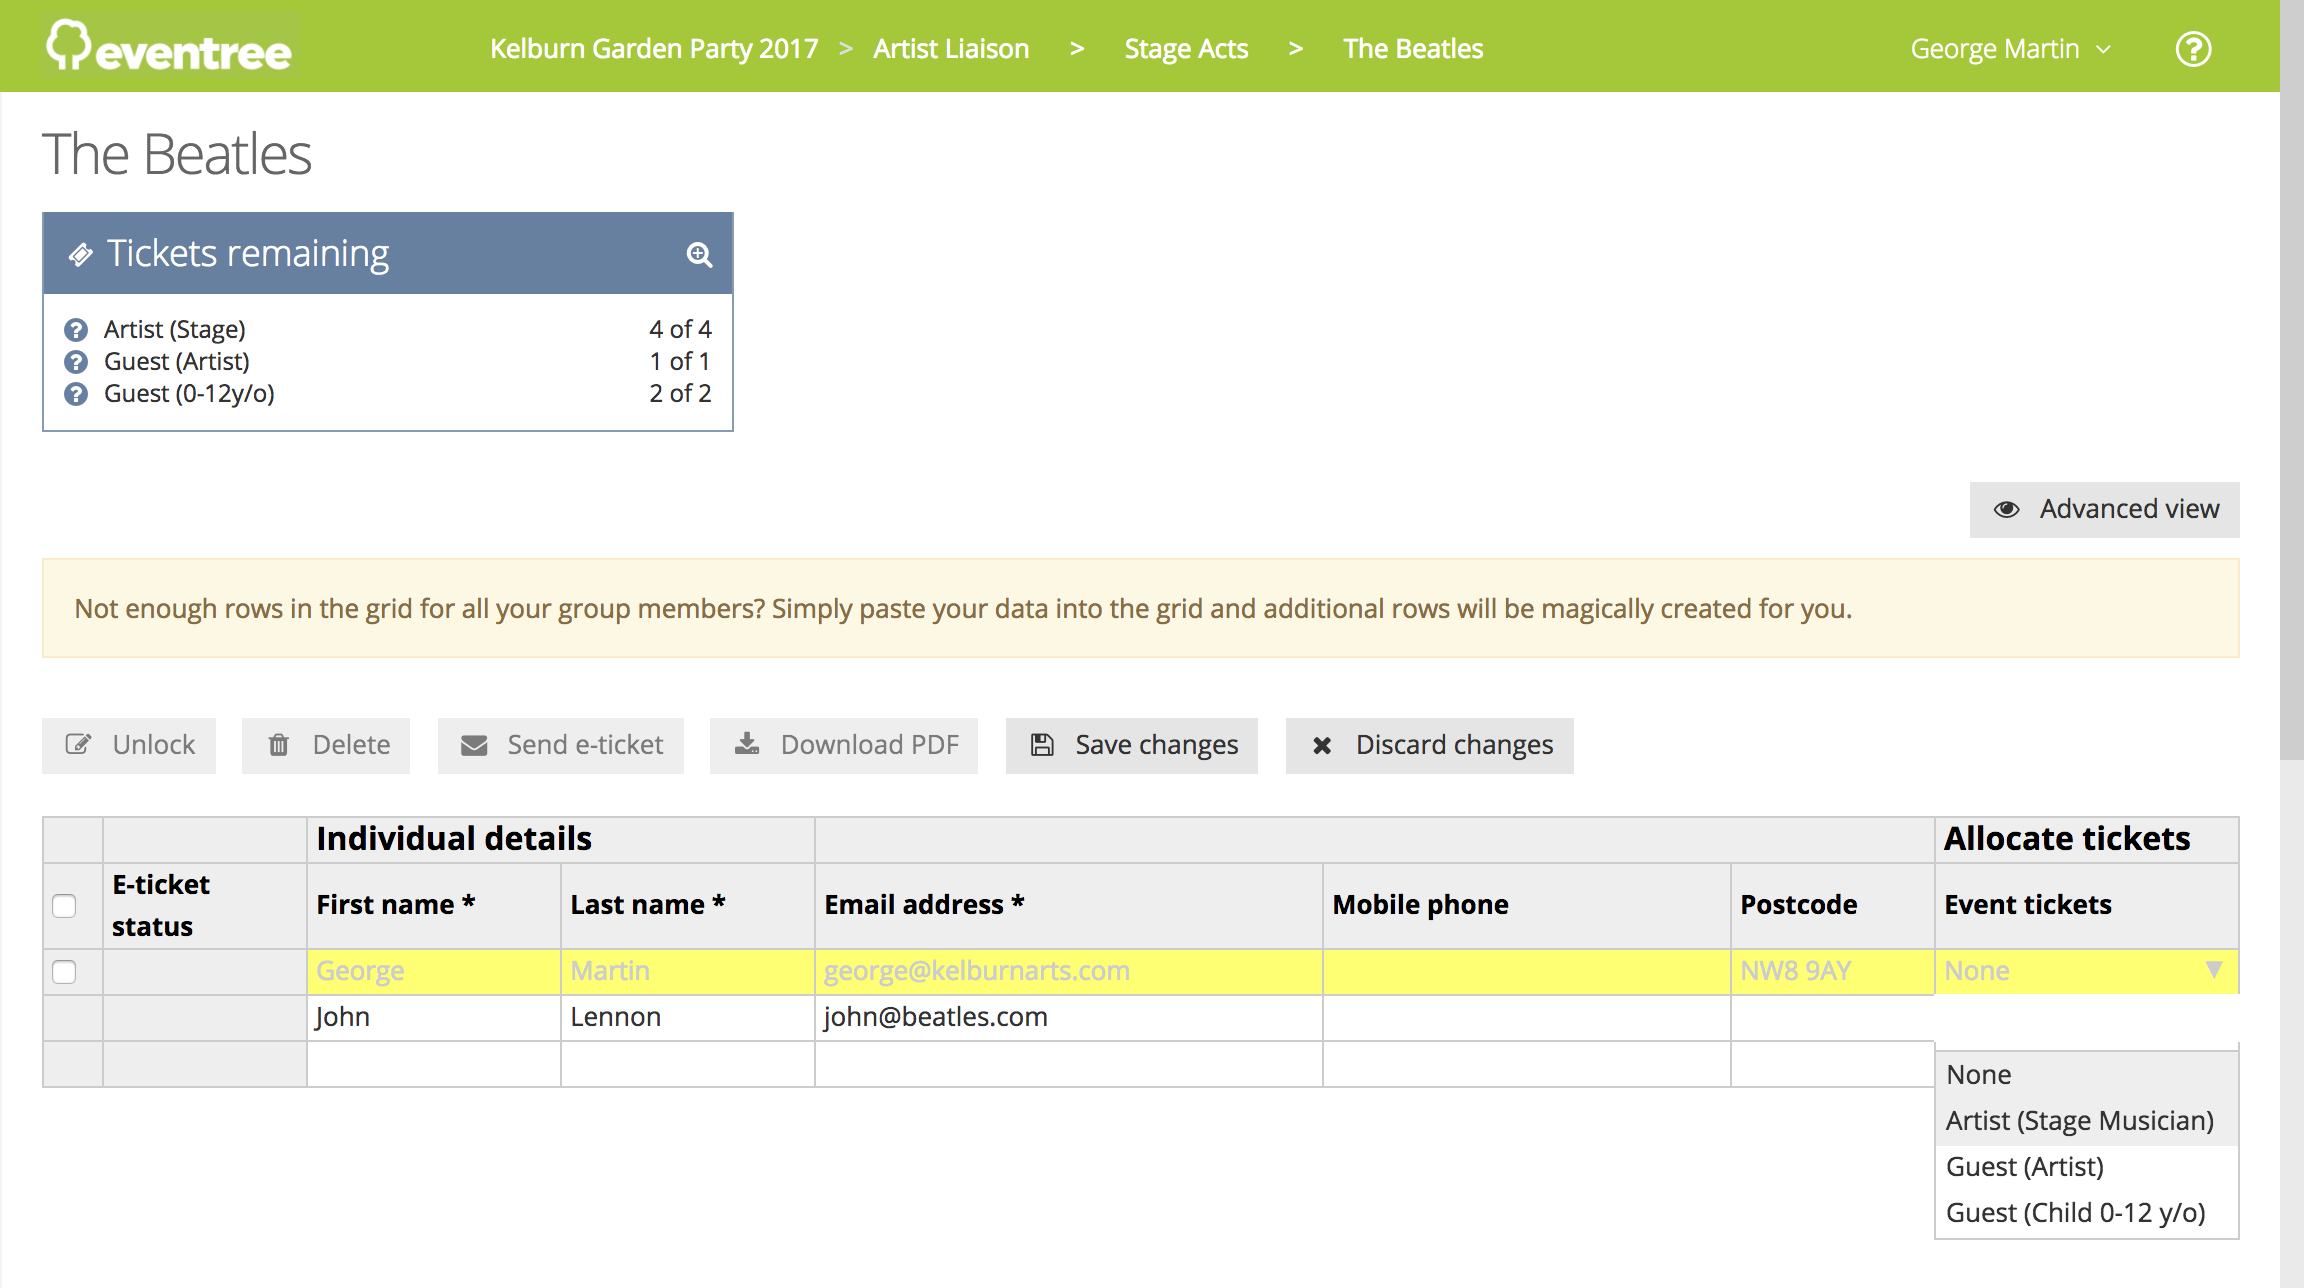The width and height of the screenshot is (2304, 1288).
Task: Select Guest (Artist) ticket option
Action: (x=2087, y=1167)
